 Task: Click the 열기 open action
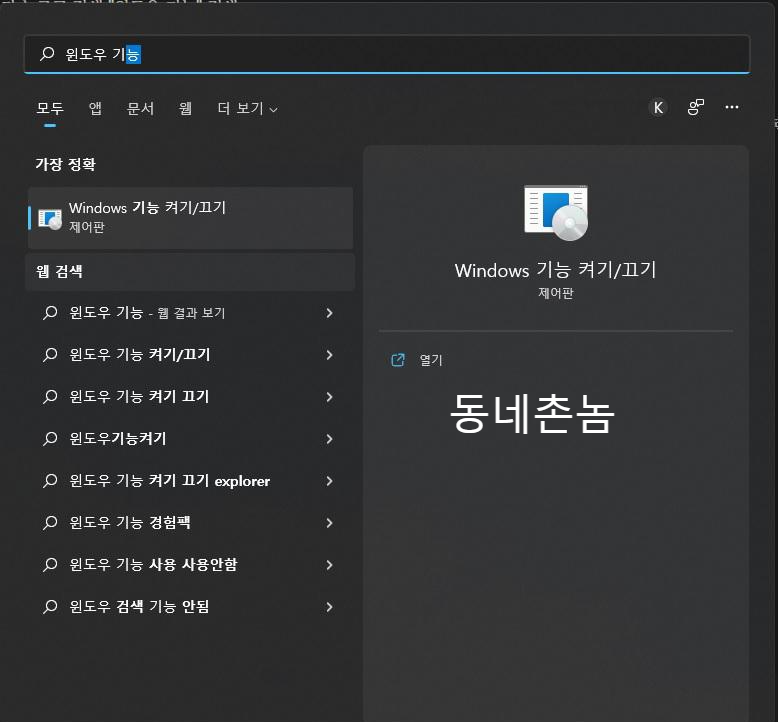[431, 360]
